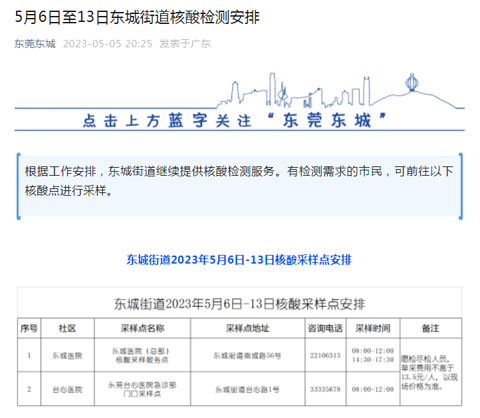Click the 咨询电话 column header
The image size is (480, 418).
[325, 328]
